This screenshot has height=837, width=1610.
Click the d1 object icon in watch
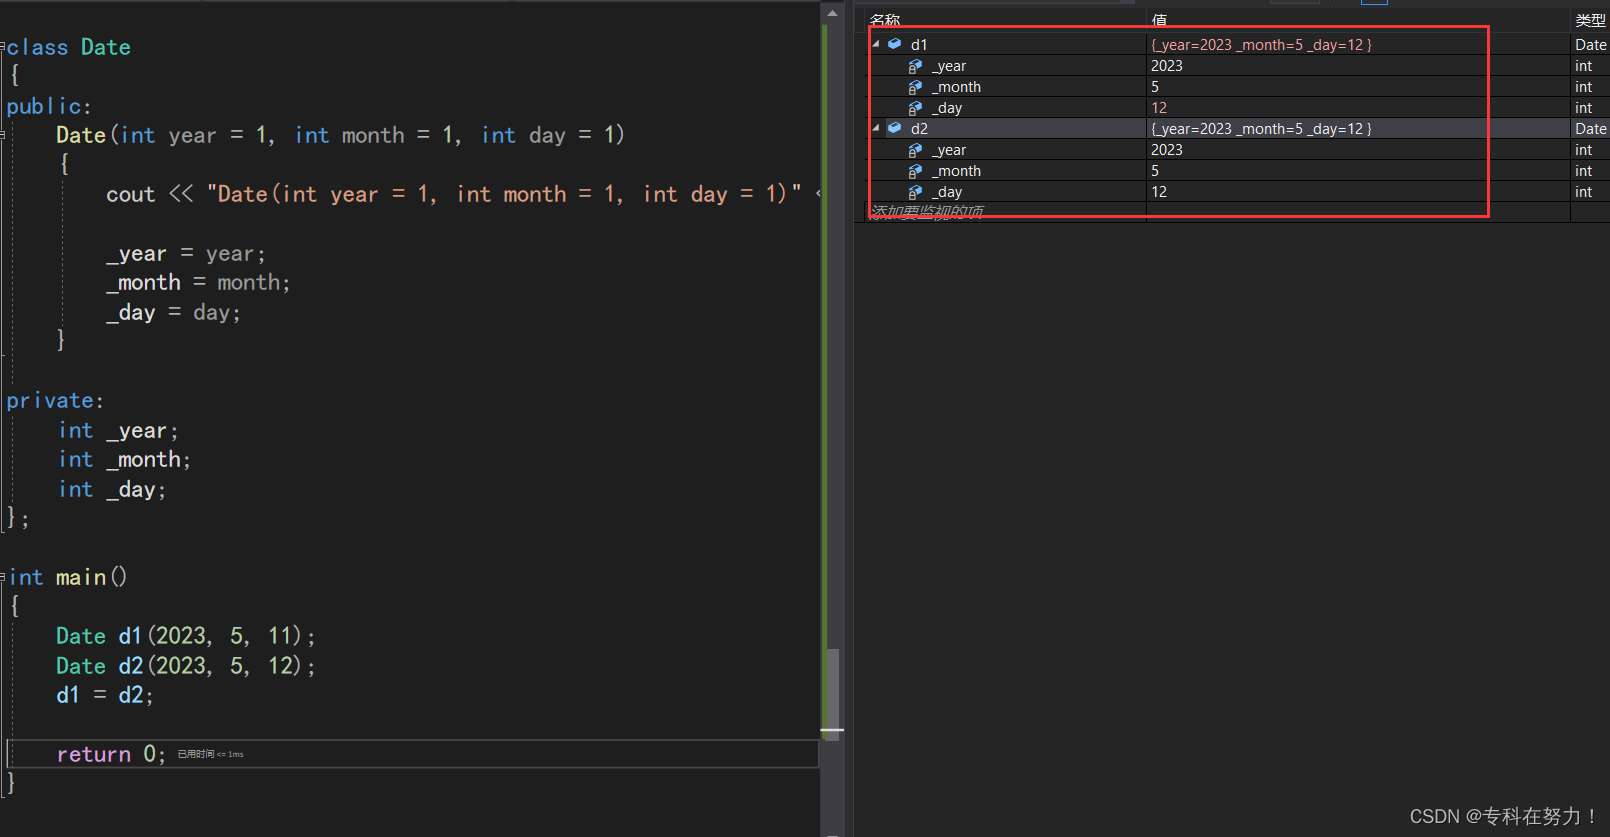tap(895, 44)
